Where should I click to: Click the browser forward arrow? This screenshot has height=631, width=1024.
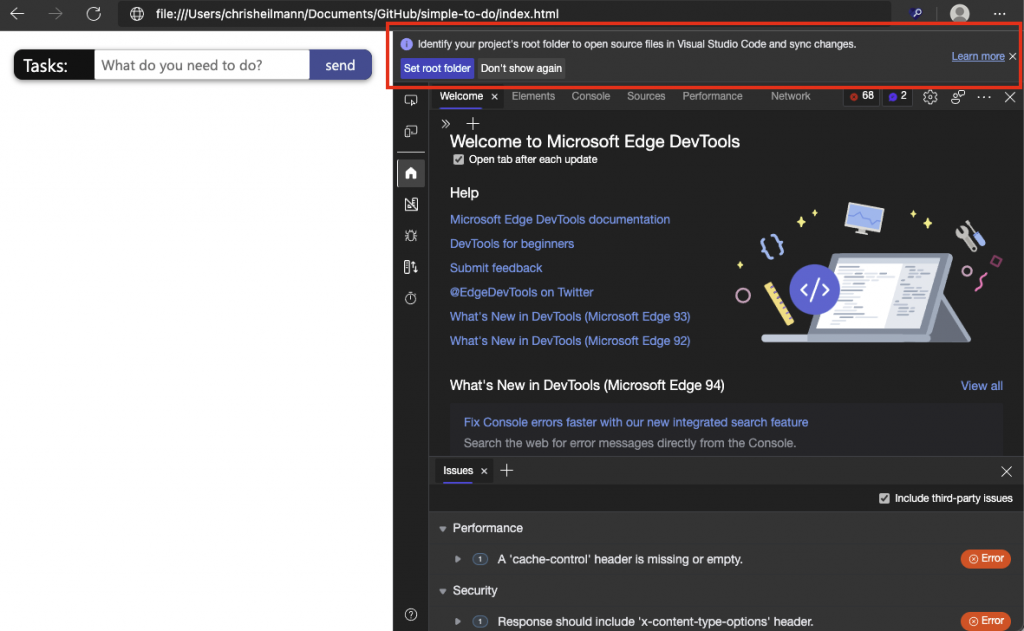tap(56, 13)
